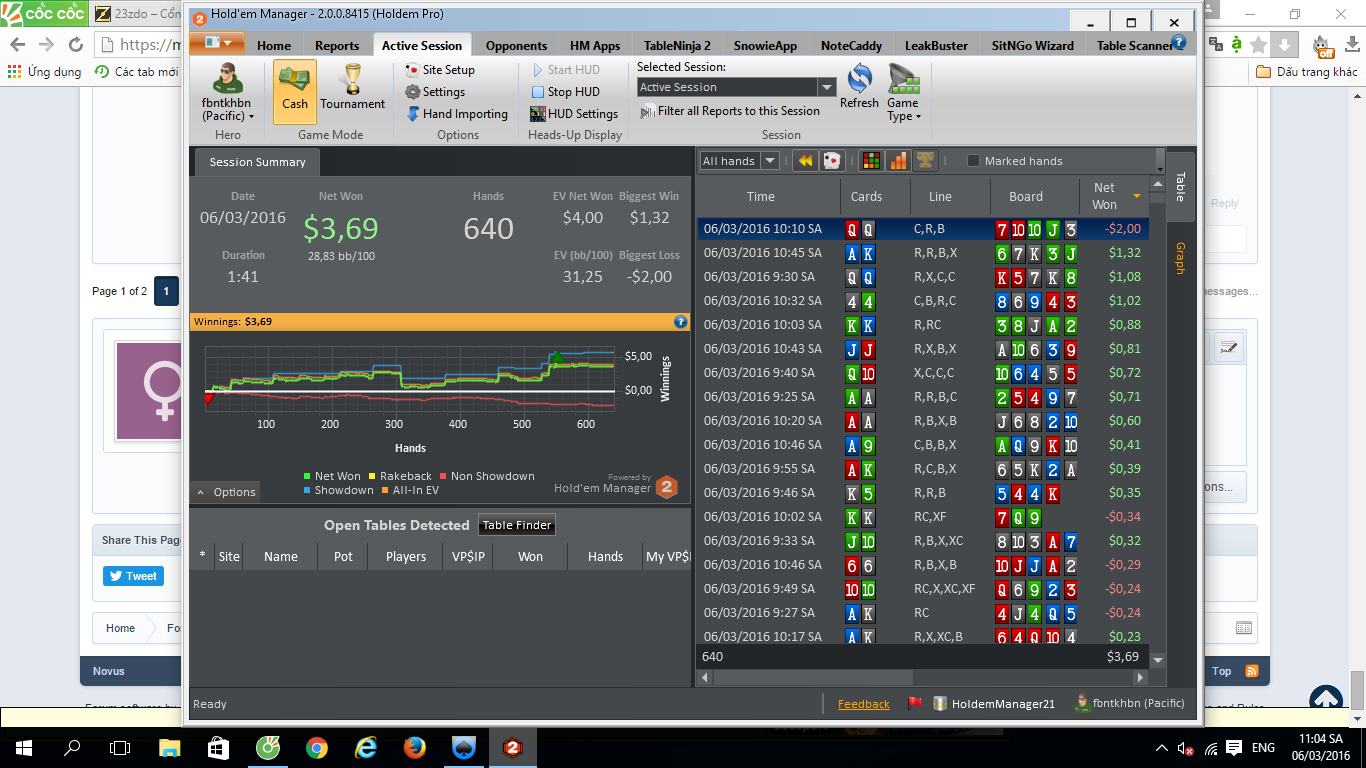Open the LeakBuster tab

[936, 45]
